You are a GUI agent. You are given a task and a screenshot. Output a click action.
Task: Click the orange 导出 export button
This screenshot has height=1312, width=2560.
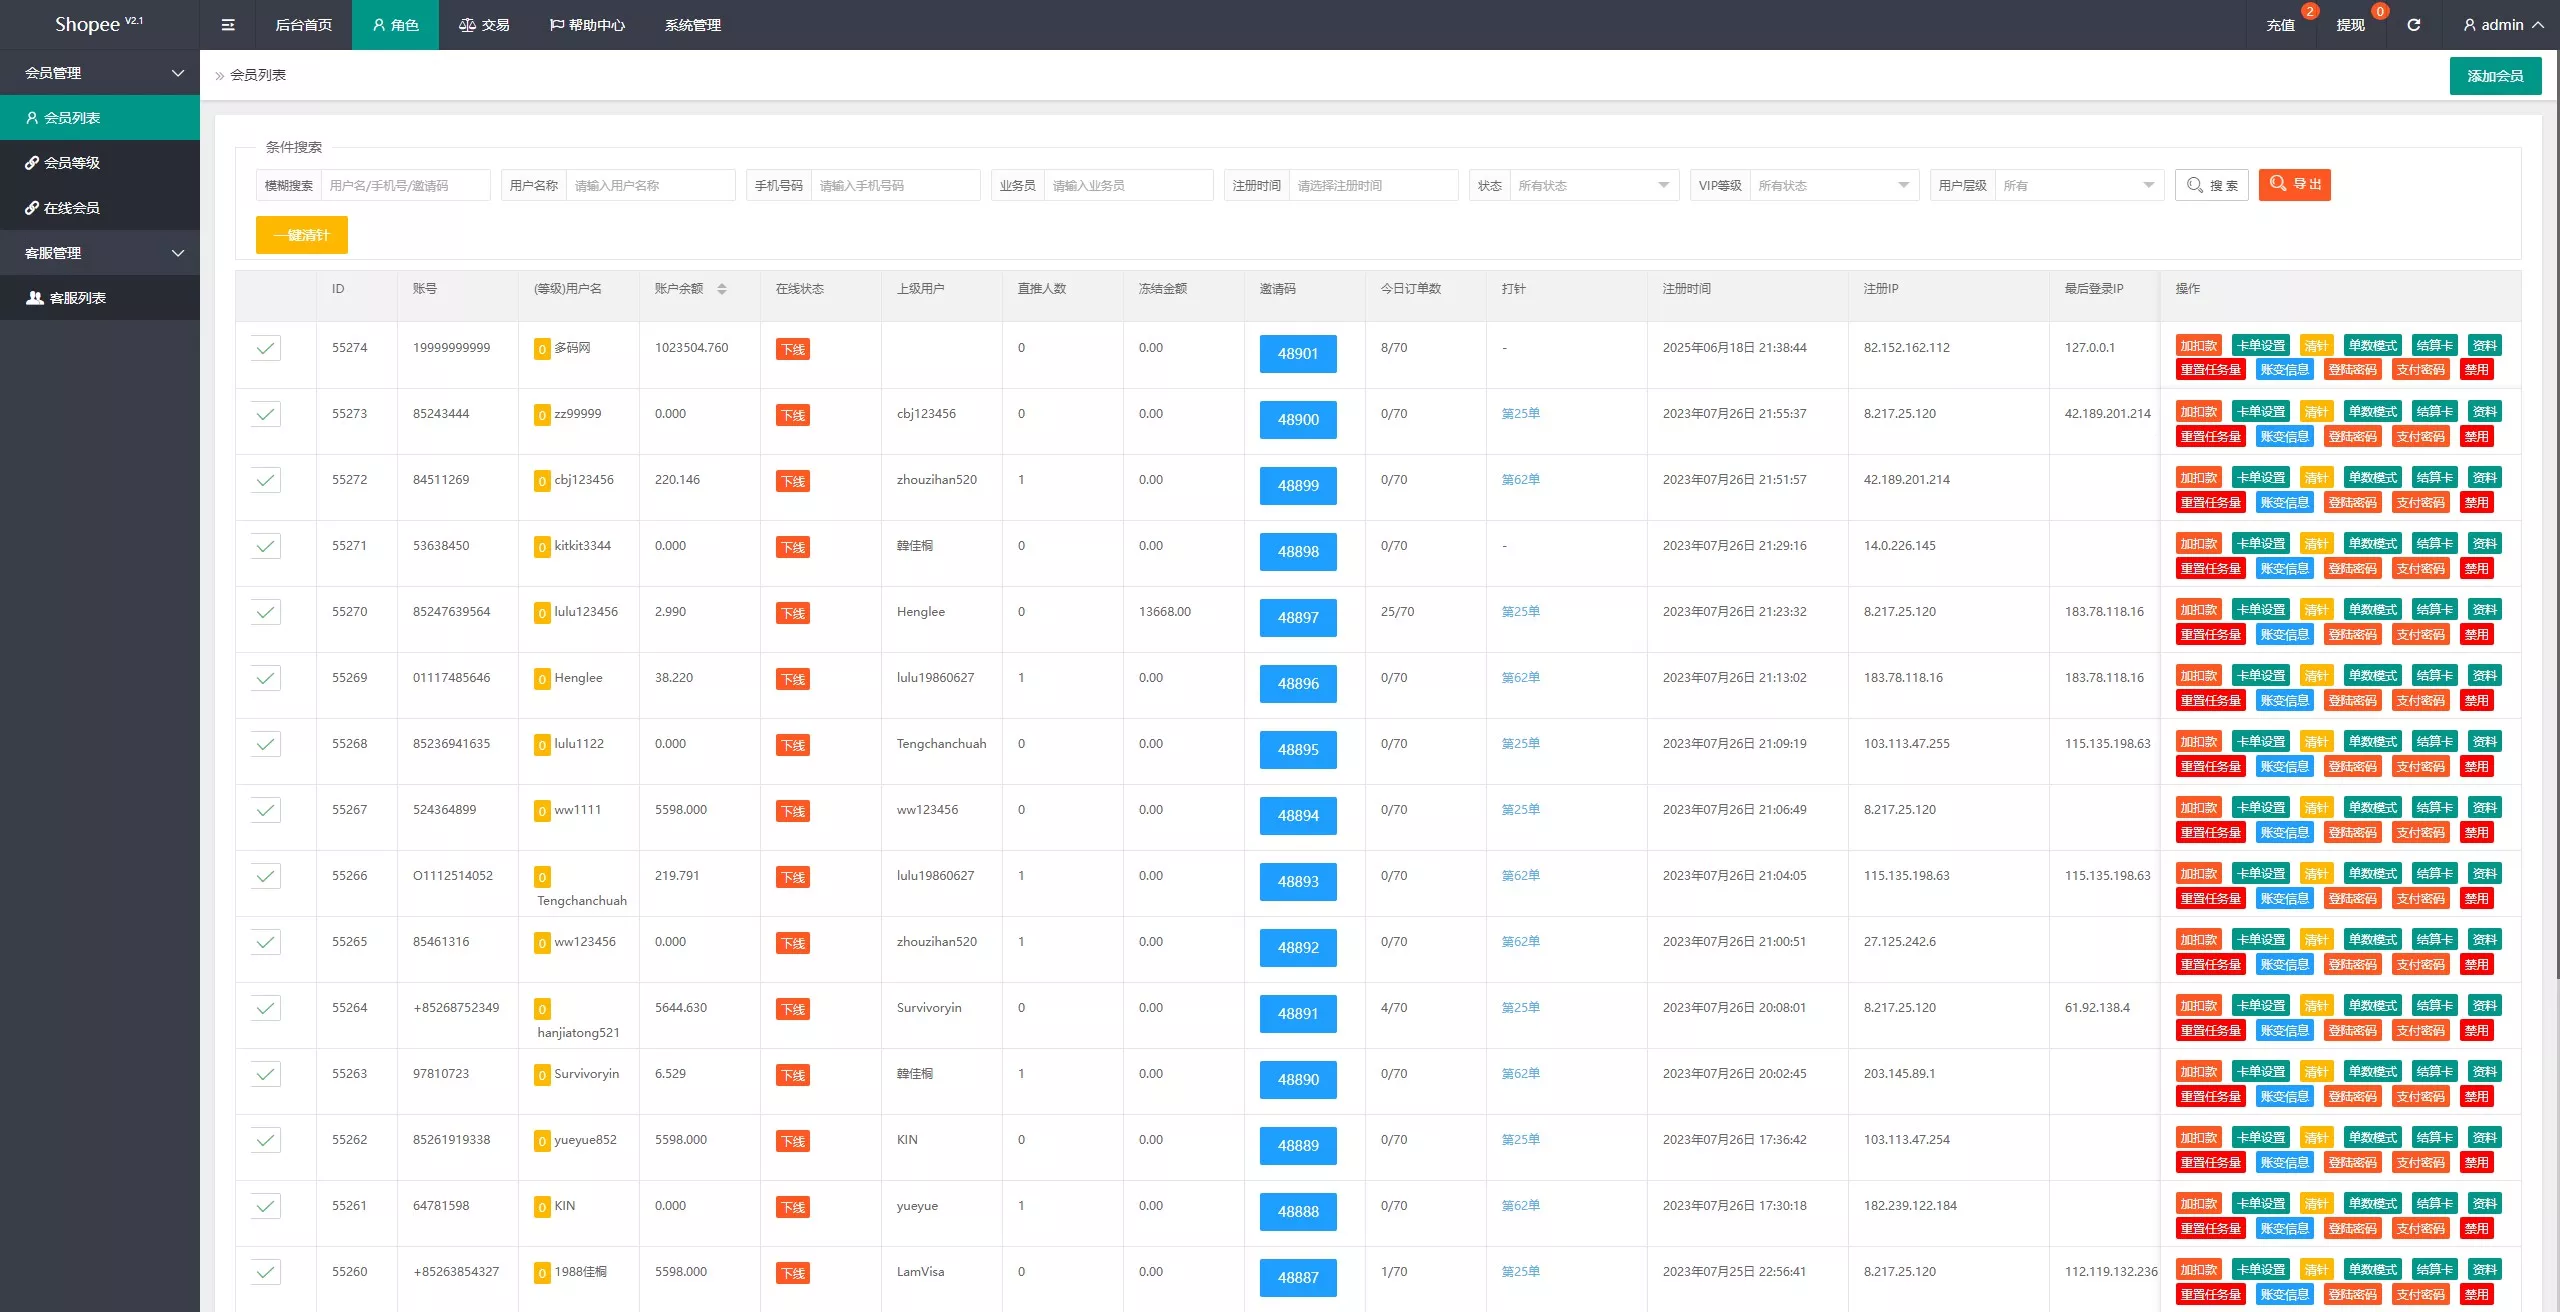(2294, 185)
